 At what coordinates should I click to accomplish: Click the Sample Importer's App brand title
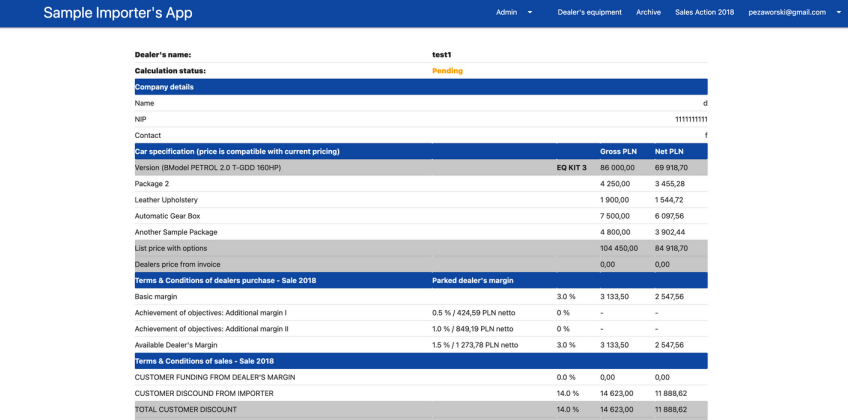[x=118, y=13]
